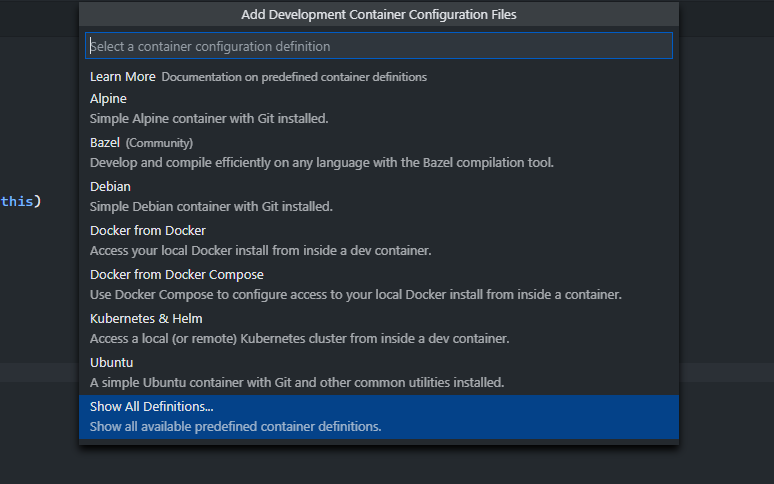Click Show All Definitions... entry

[152, 406]
